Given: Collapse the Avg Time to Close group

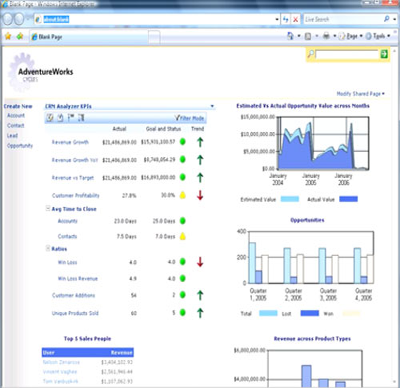Looking at the screenshot, I should [x=48, y=208].
